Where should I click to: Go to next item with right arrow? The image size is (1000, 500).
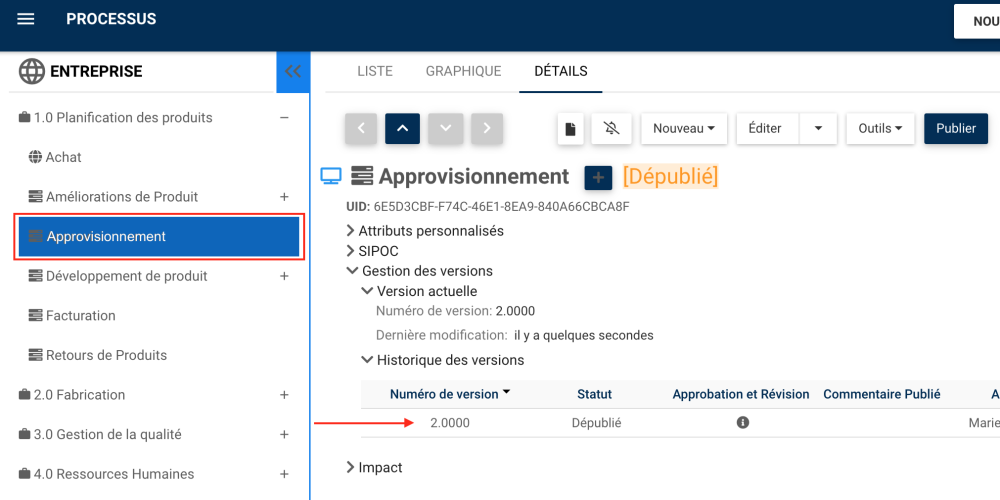click(x=487, y=129)
